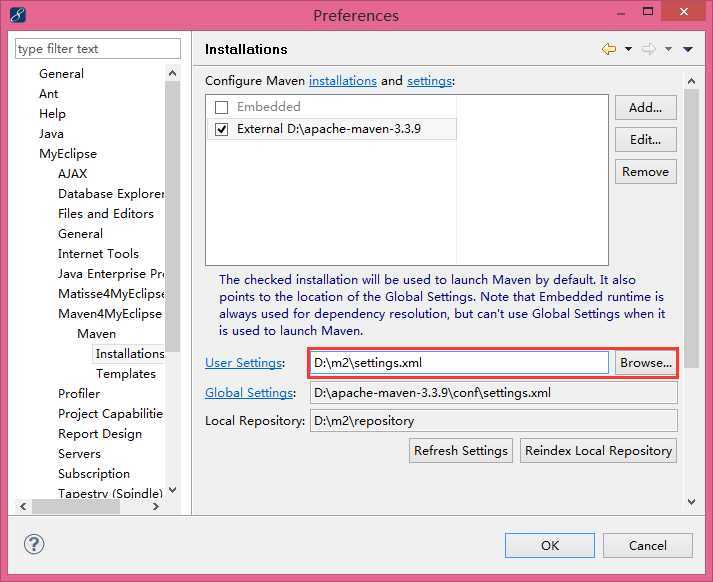Click the Local Repository path field
Screen dimensions: 713x582
494,421
